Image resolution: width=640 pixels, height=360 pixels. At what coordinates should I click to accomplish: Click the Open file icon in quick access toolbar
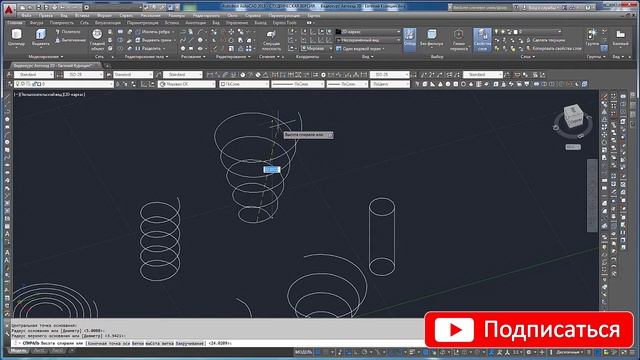(x=30, y=7)
